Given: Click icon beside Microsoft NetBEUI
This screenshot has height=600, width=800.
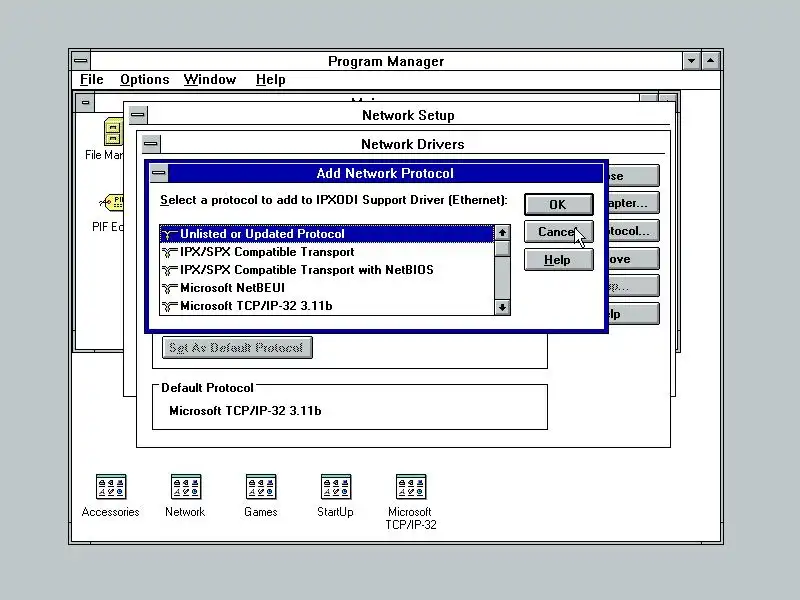Looking at the screenshot, I should click(x=169, y=288).
